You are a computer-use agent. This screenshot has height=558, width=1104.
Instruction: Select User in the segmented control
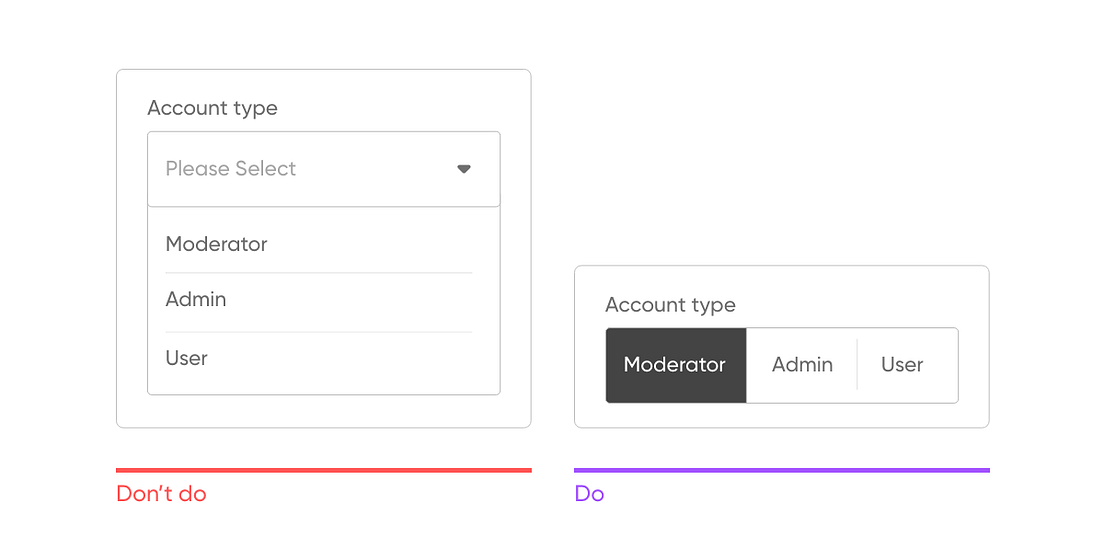point(902,365)
